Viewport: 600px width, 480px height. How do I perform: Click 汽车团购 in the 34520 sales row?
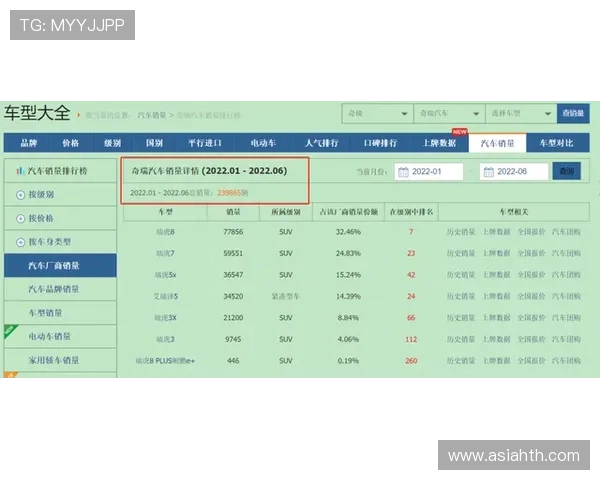click(x=566, y=296)
